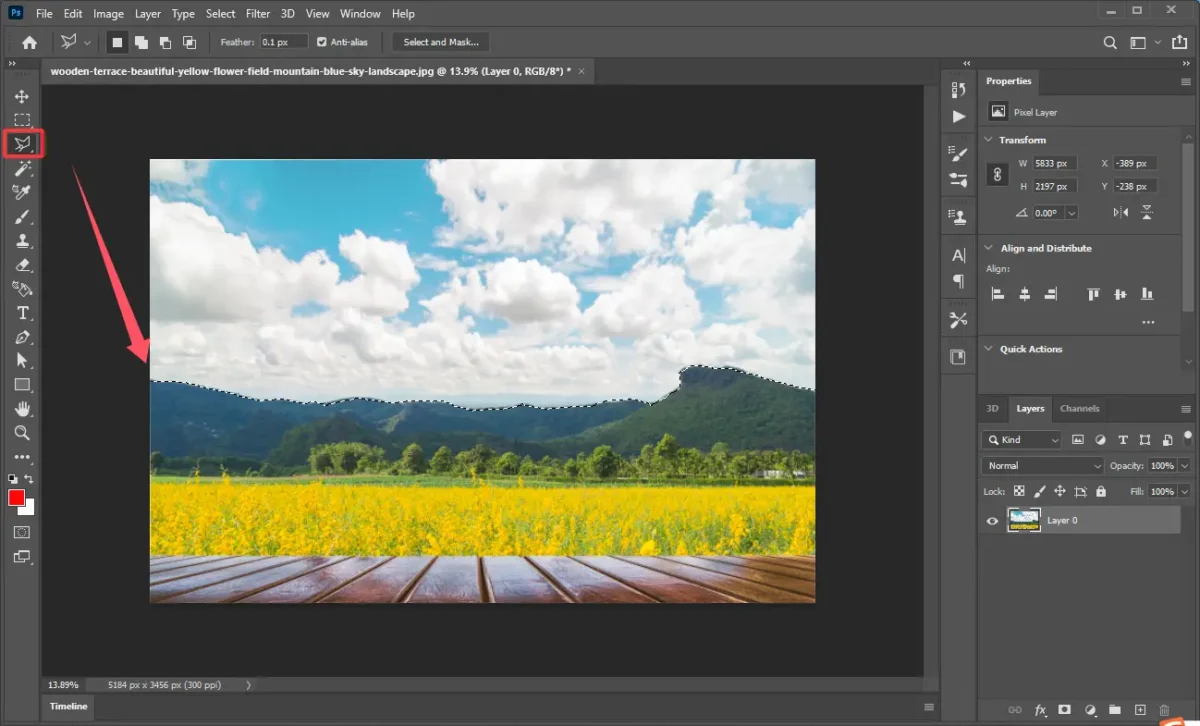Open the Window menu
This screenshot has height=726, width=1200.
coord(360,14)
